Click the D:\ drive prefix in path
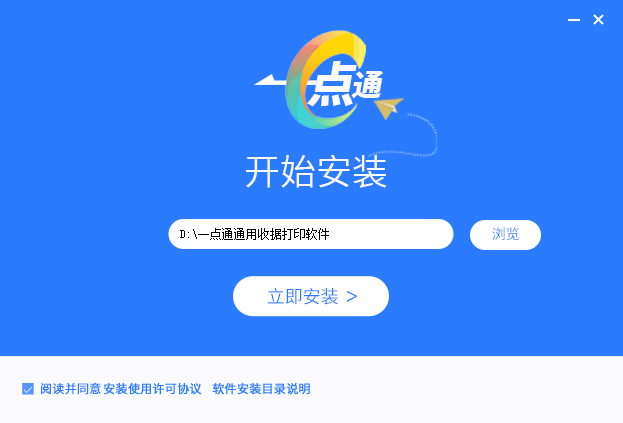 coord(189,234)
